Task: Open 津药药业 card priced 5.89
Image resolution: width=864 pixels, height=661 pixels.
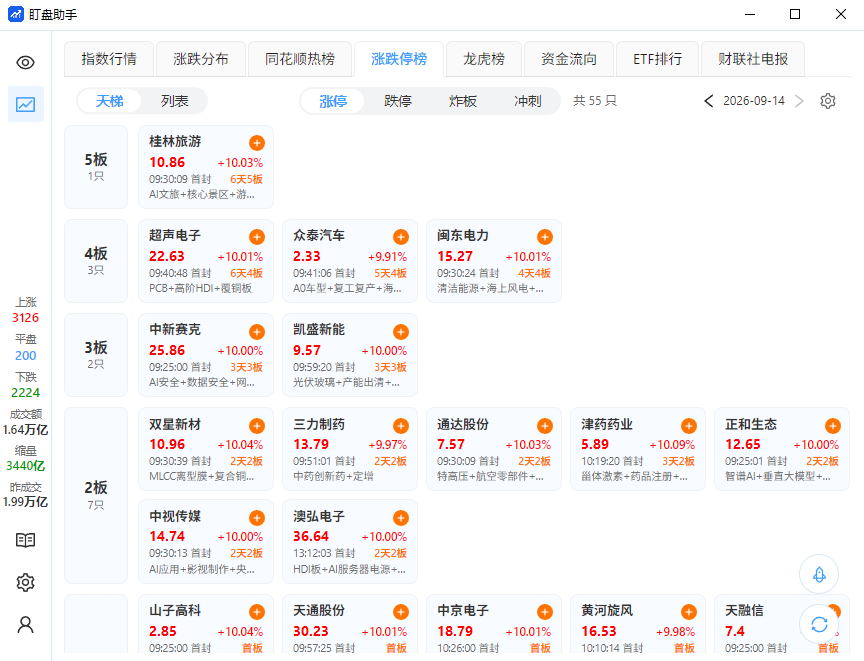Action: (x=638, y=449)
